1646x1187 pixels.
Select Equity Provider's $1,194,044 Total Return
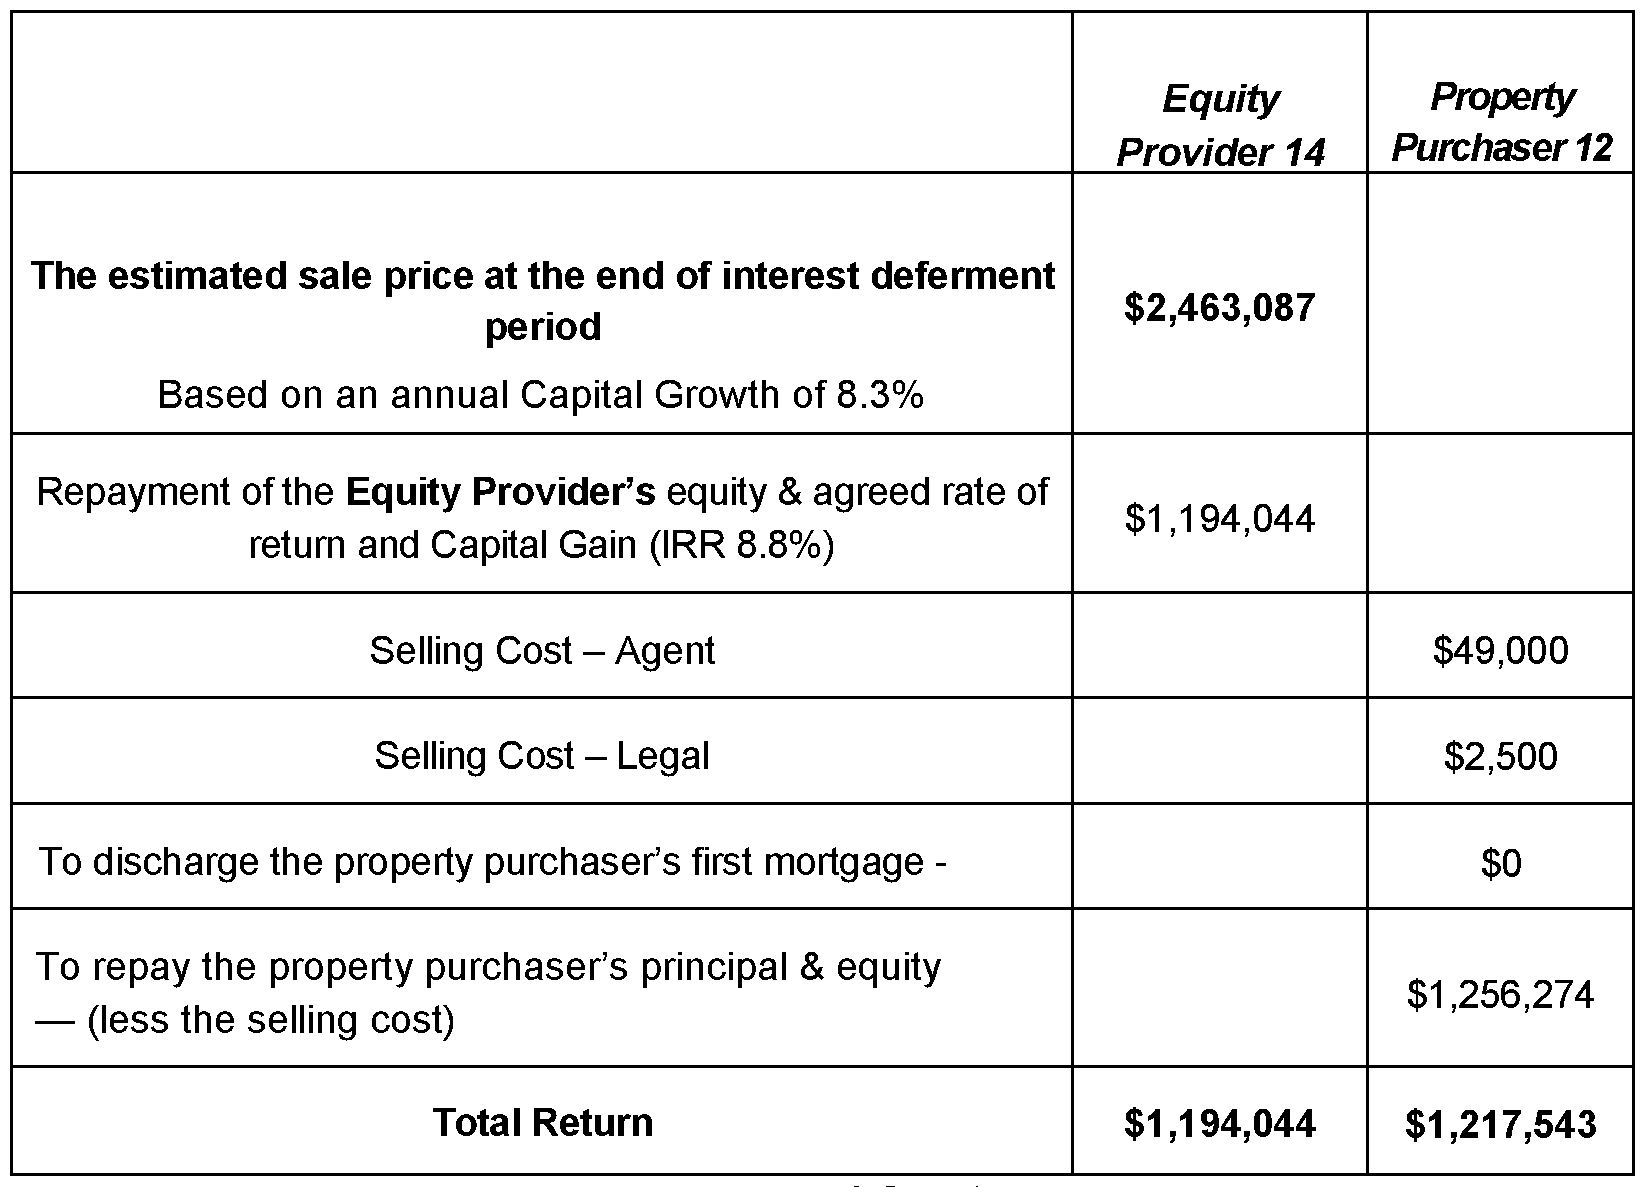point(1219,1124)
